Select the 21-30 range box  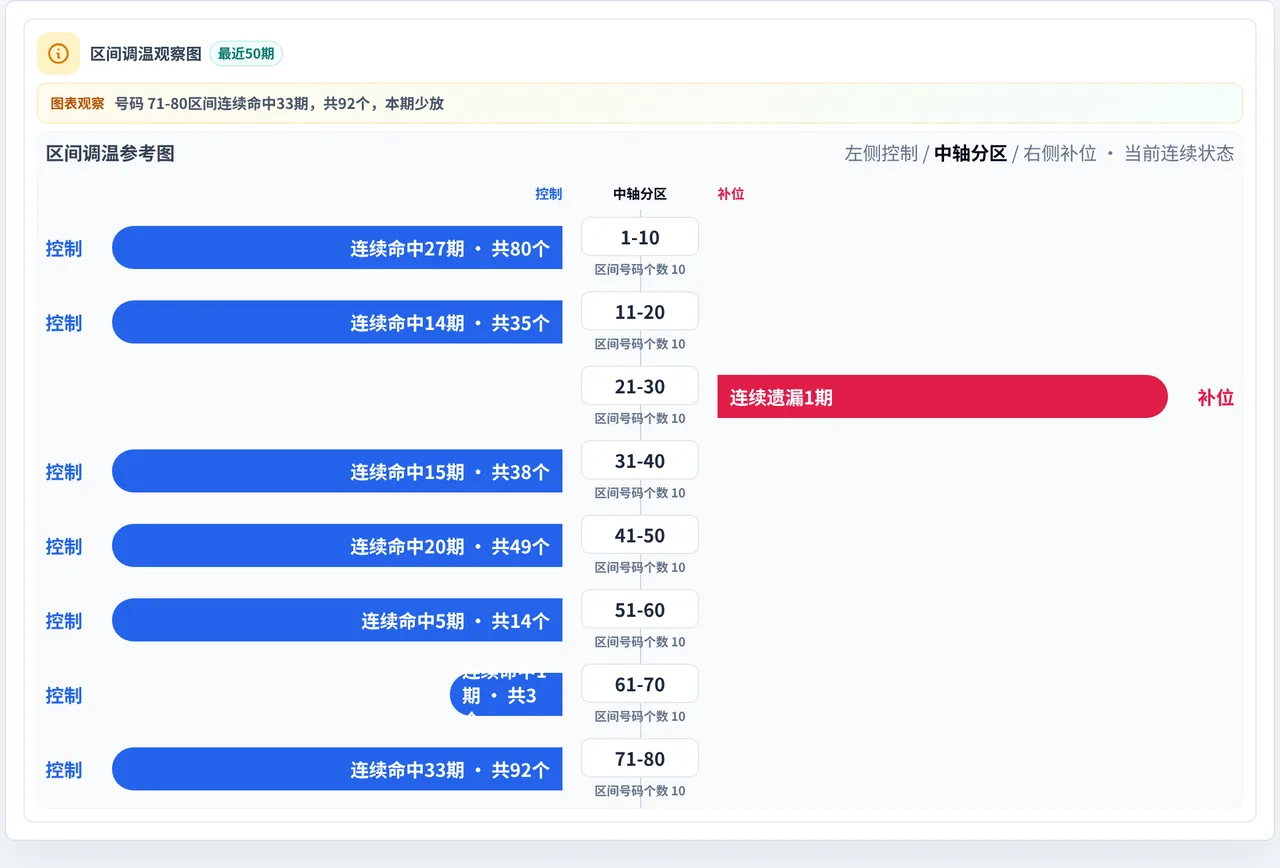pyautogui.click(x=640, y=386)
